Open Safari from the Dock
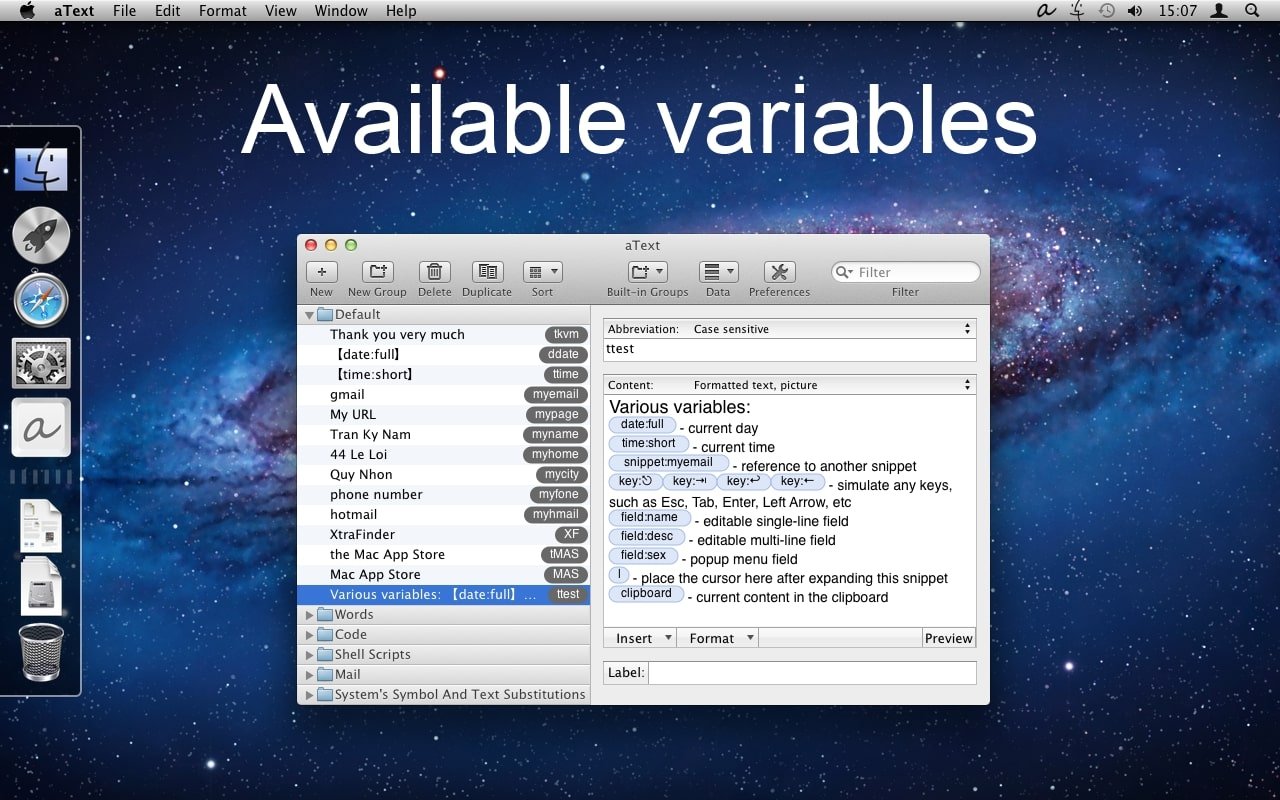Screen dimensions: 1280x800 [41, 301]
